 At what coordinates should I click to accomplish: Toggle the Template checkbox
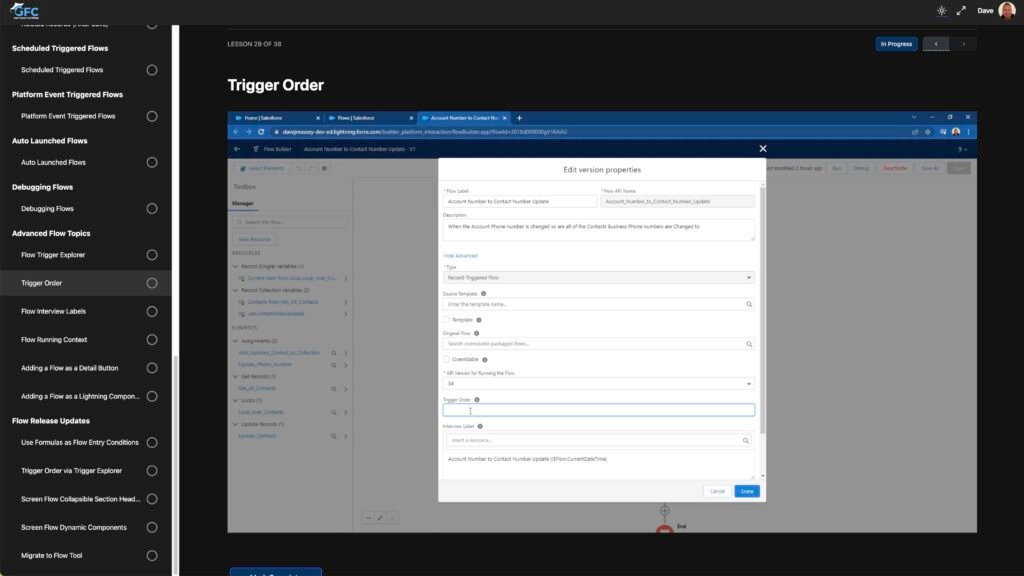coord(447,320)
